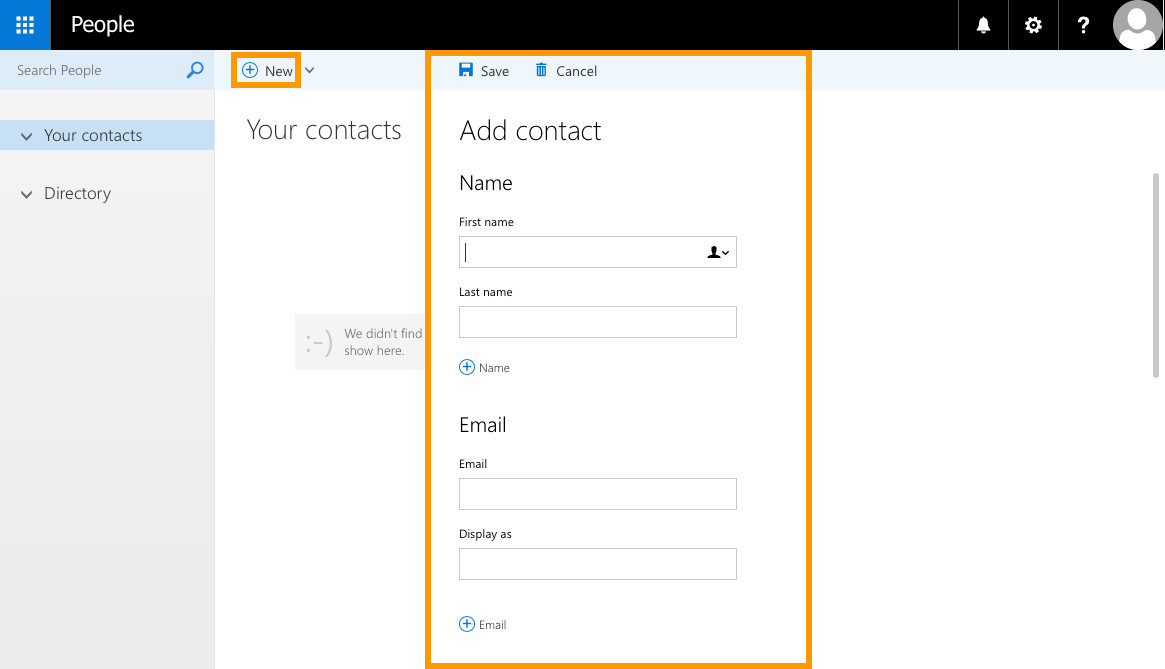
Task: Click the plus icon to add Email field
Action: [467, 624]
